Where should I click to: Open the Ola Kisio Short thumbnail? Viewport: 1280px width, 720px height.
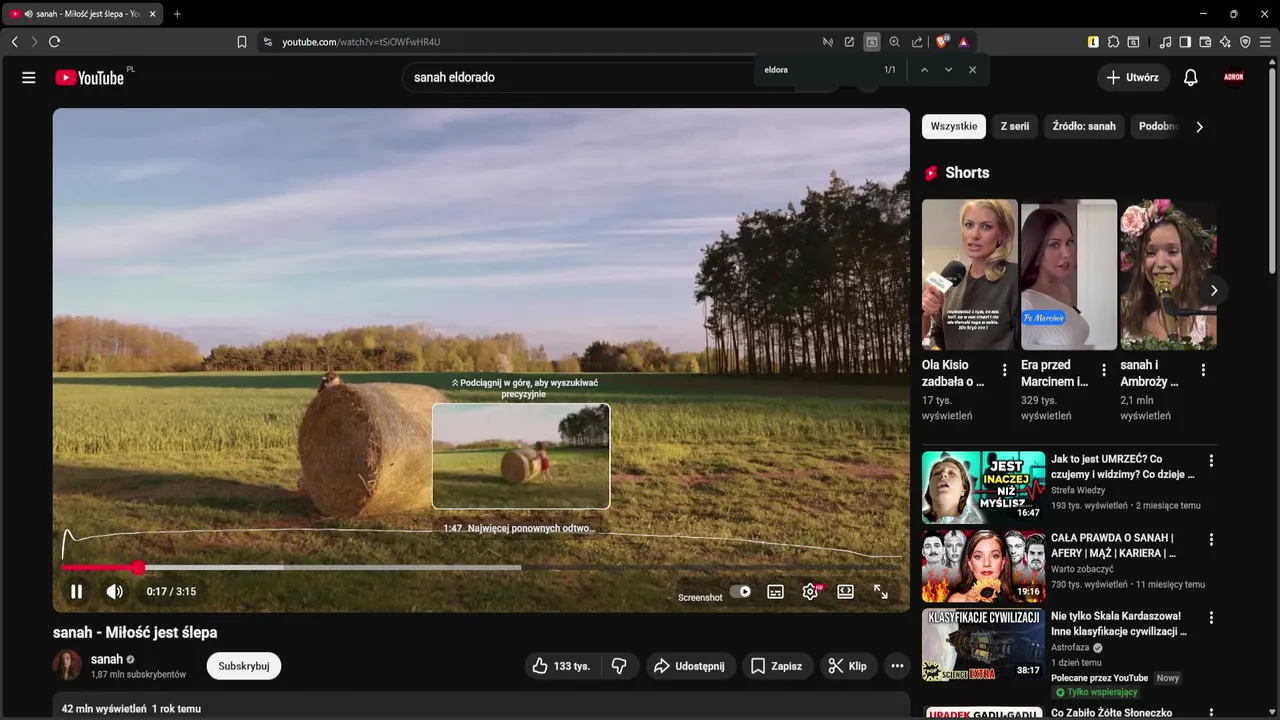[969, 274]
